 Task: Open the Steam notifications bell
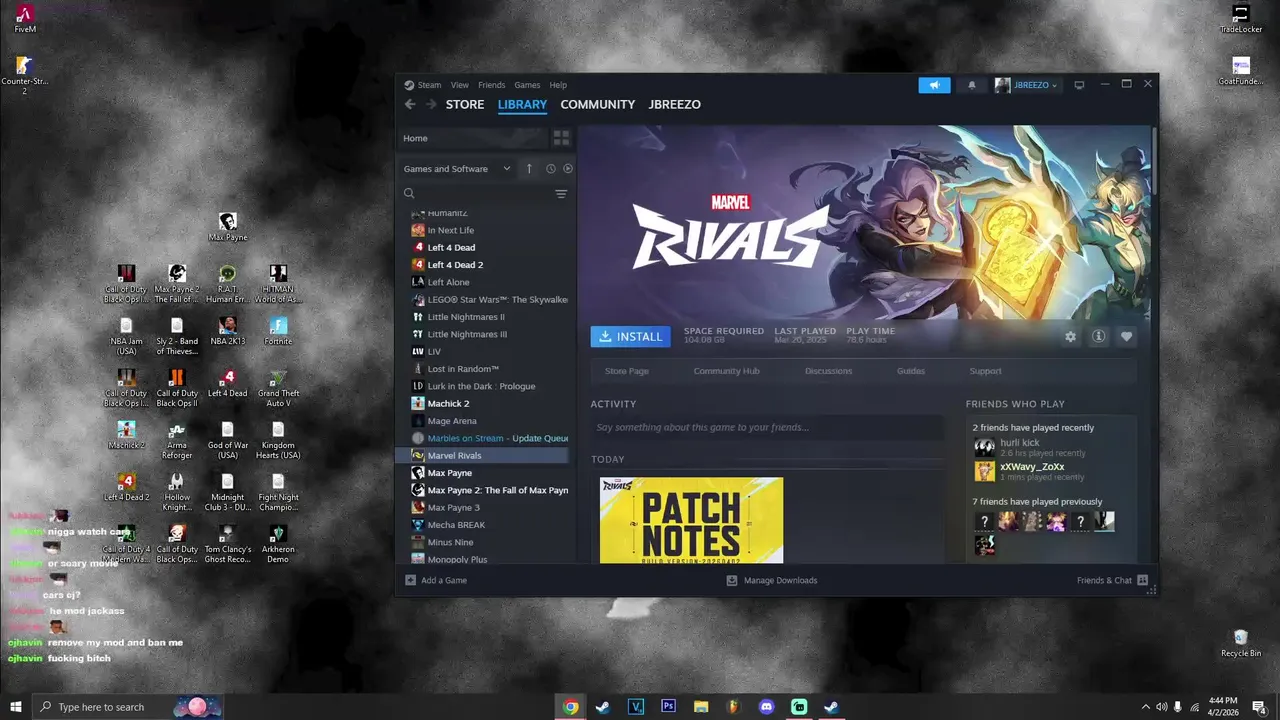pos(971,85)
